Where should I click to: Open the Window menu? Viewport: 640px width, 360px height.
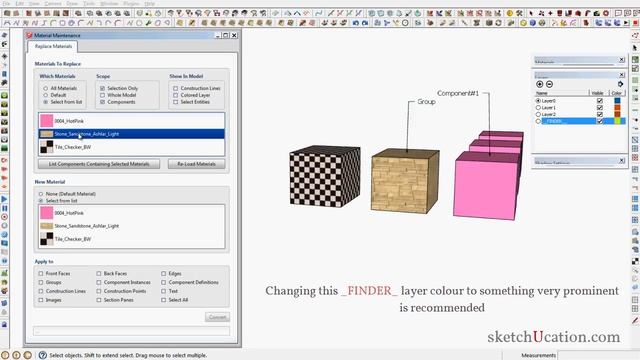point(109,3)
